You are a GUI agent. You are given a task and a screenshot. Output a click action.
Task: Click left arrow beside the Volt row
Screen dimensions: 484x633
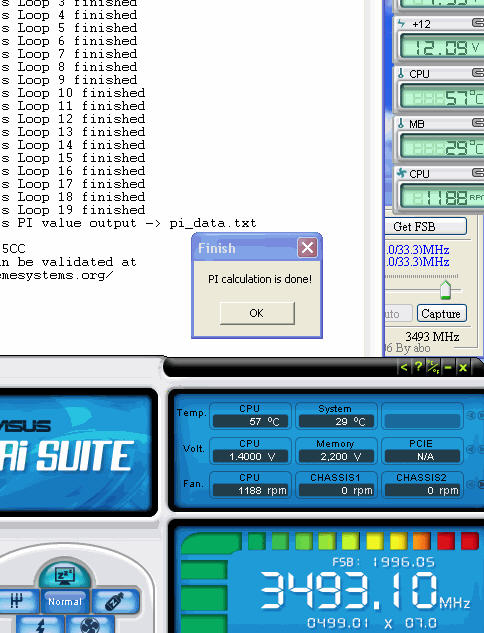coord(471,449)
